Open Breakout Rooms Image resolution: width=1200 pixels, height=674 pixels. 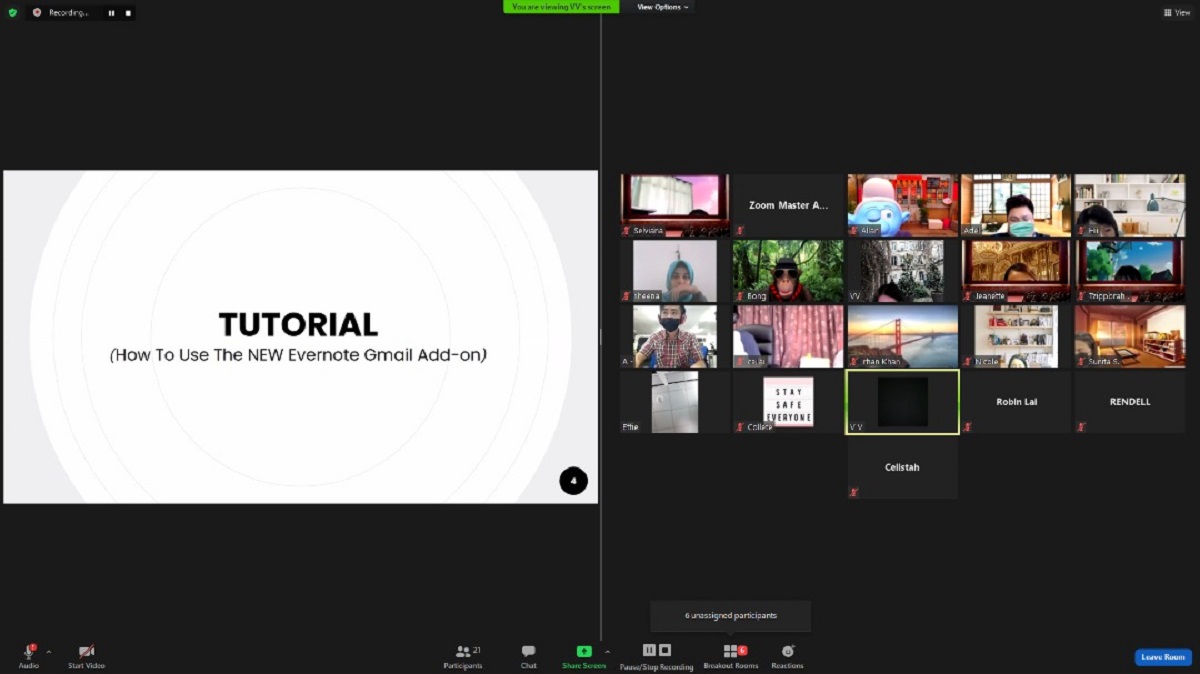point(731,656)
